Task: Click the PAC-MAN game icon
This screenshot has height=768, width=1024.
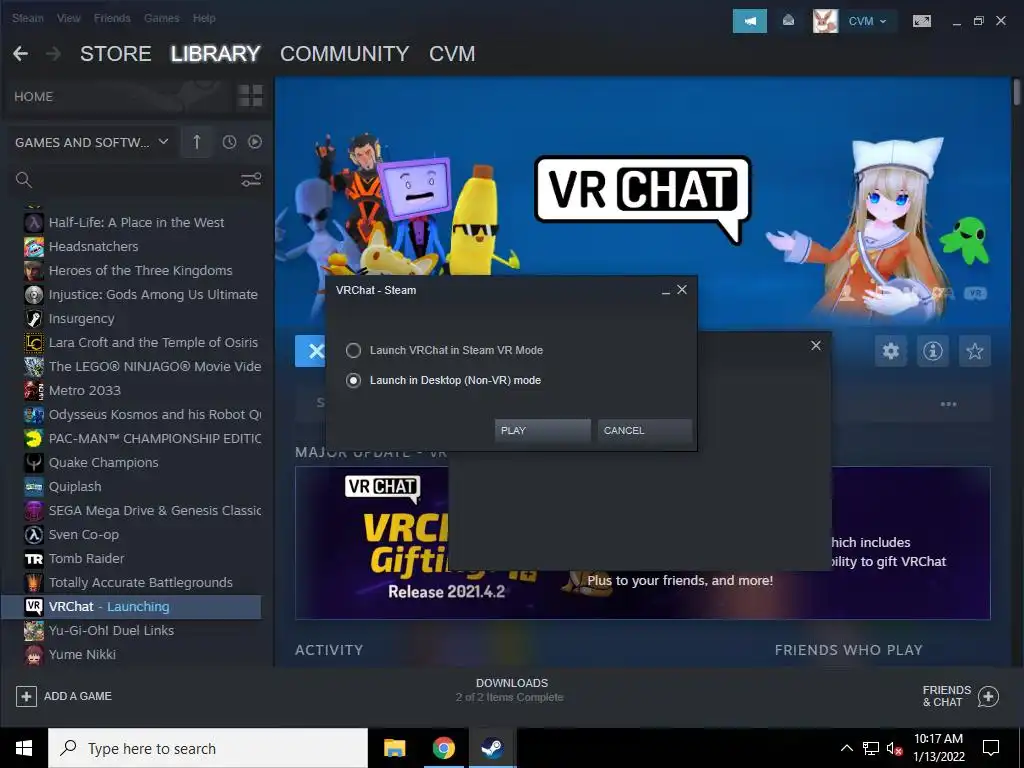Action: 33,438
